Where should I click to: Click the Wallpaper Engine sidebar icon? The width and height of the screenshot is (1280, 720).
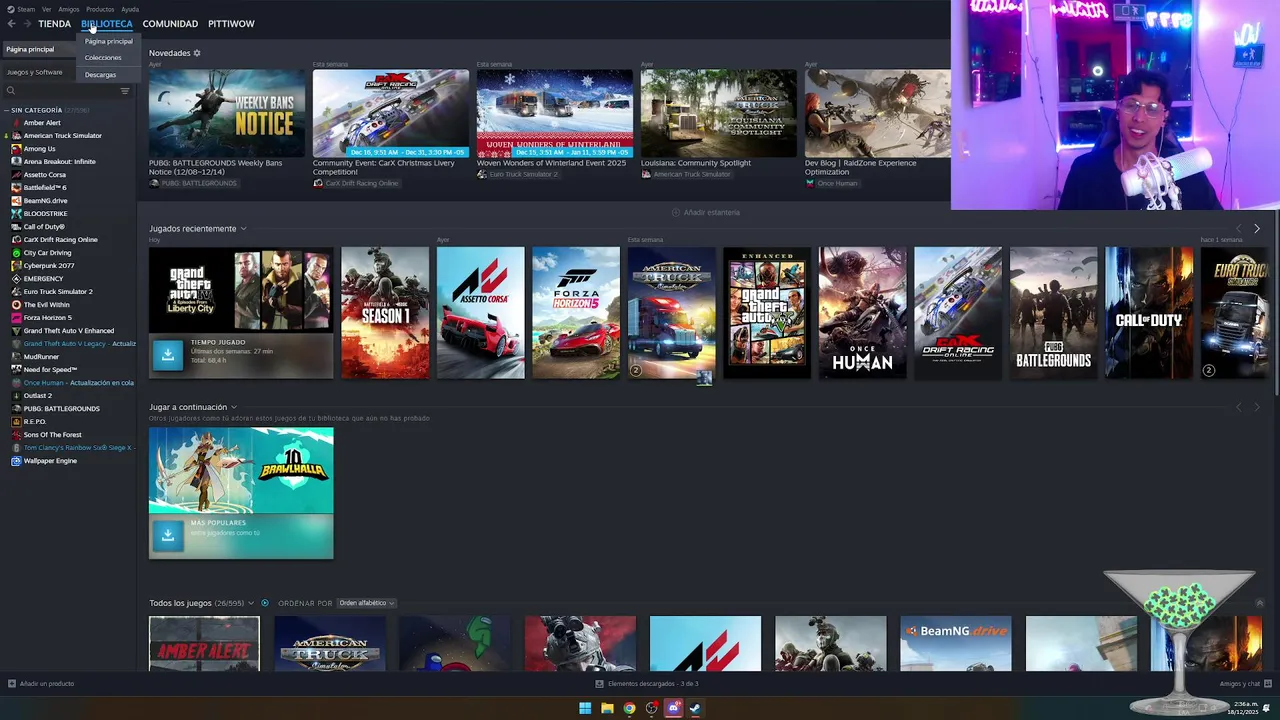click(16, 461)
